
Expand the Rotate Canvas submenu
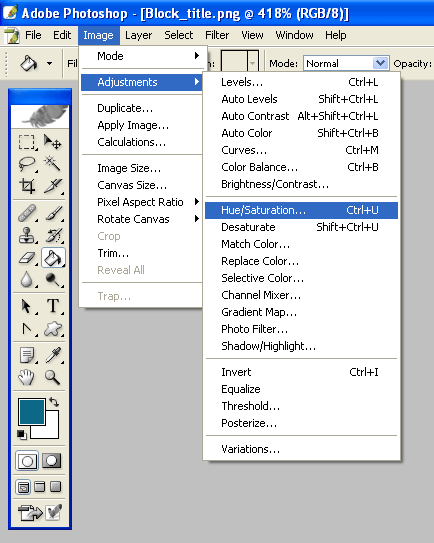point(141,219)
